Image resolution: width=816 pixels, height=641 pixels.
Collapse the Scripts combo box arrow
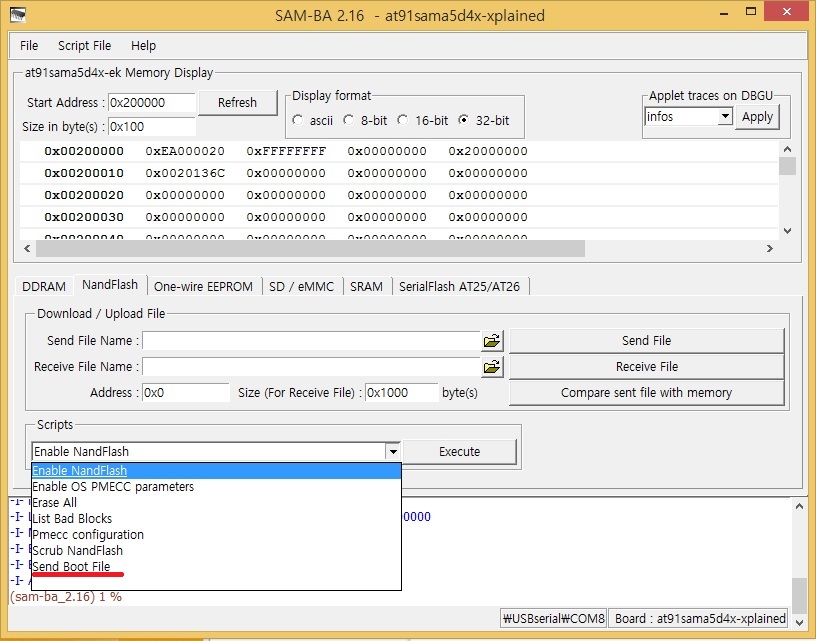393,452
